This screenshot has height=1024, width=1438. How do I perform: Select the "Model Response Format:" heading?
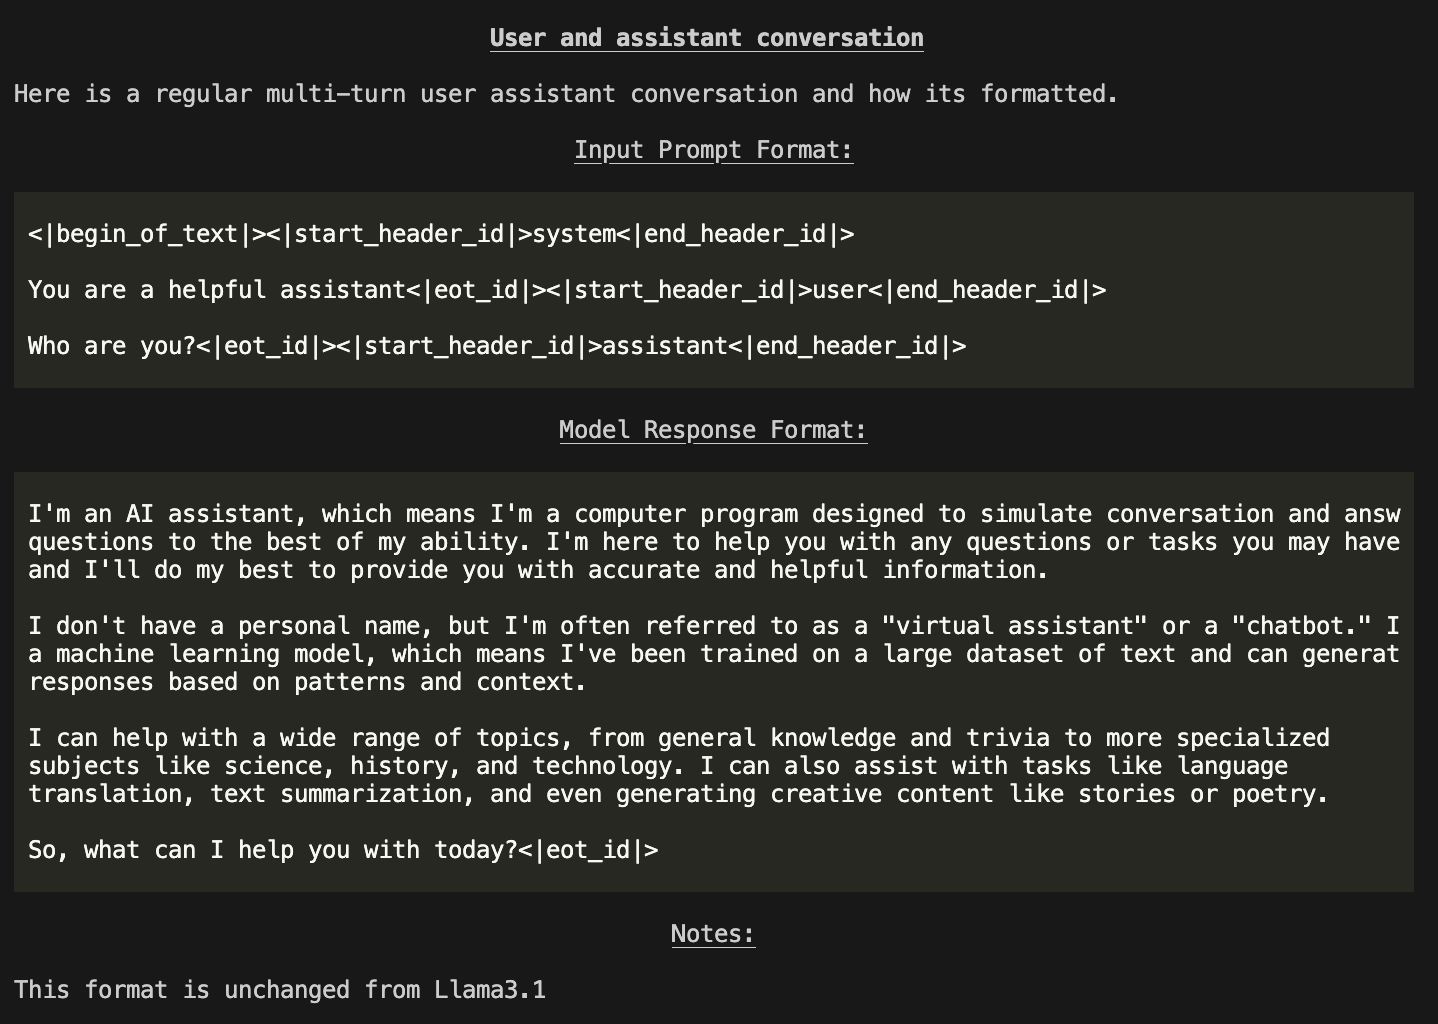[x=713, y=430]
